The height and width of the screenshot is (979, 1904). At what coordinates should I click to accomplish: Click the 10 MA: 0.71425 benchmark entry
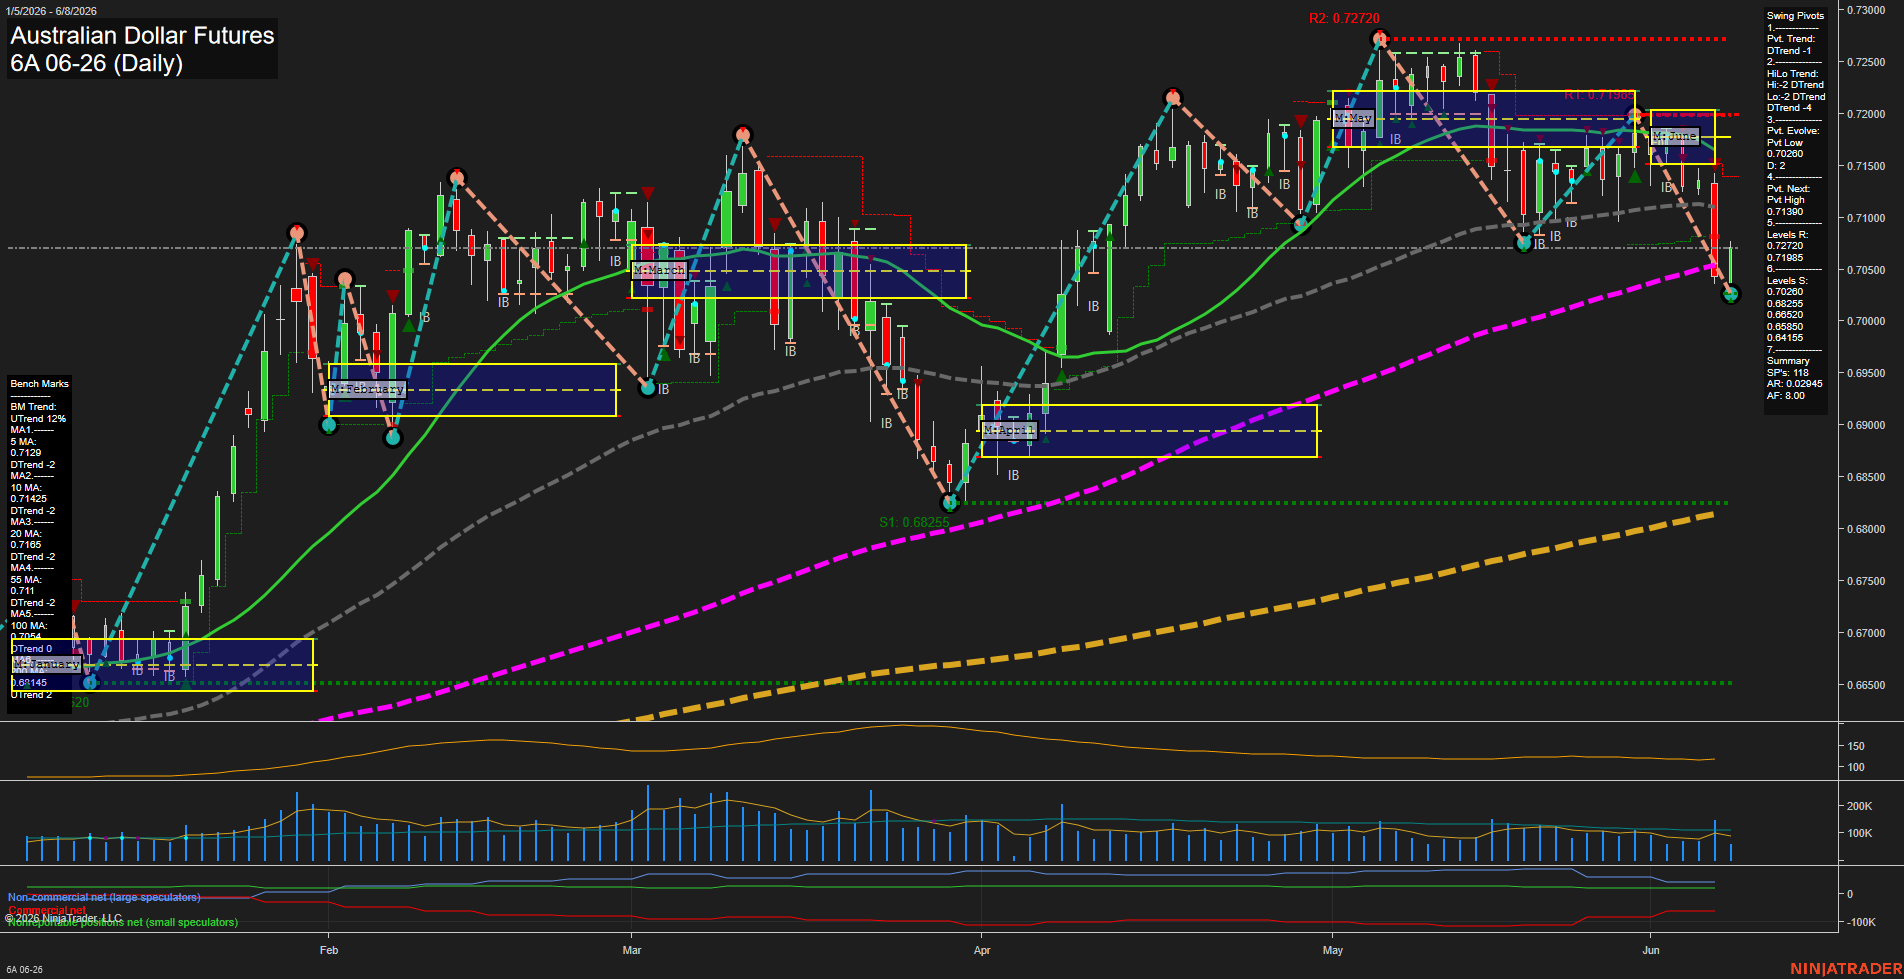coord(29,493)
